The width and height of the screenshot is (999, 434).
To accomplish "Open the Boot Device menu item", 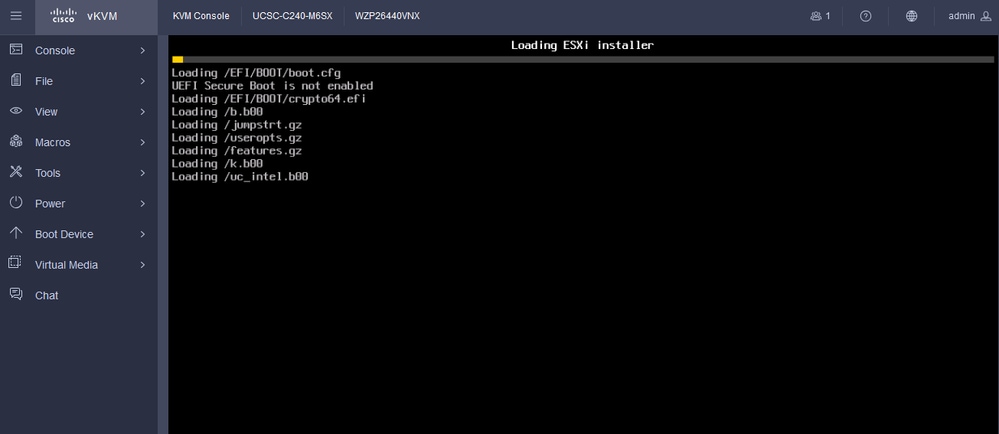I will tap(79, 234).
